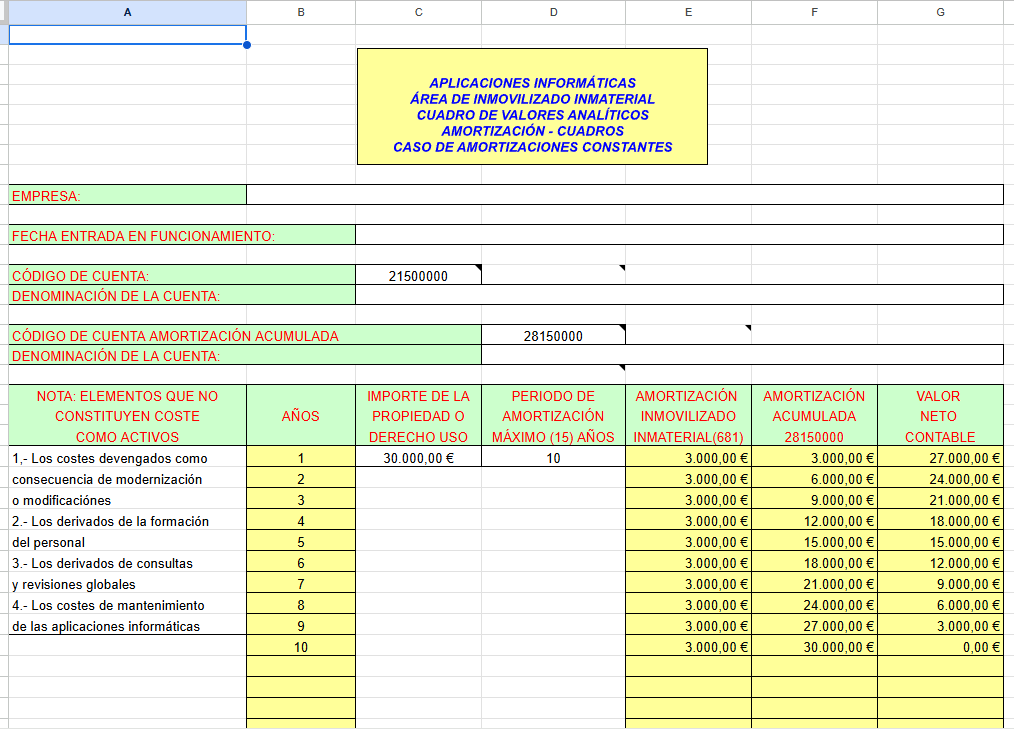Click accumulated amortization cell 15.000,00 €
The image size is (1014, 729).
point(814,542)
